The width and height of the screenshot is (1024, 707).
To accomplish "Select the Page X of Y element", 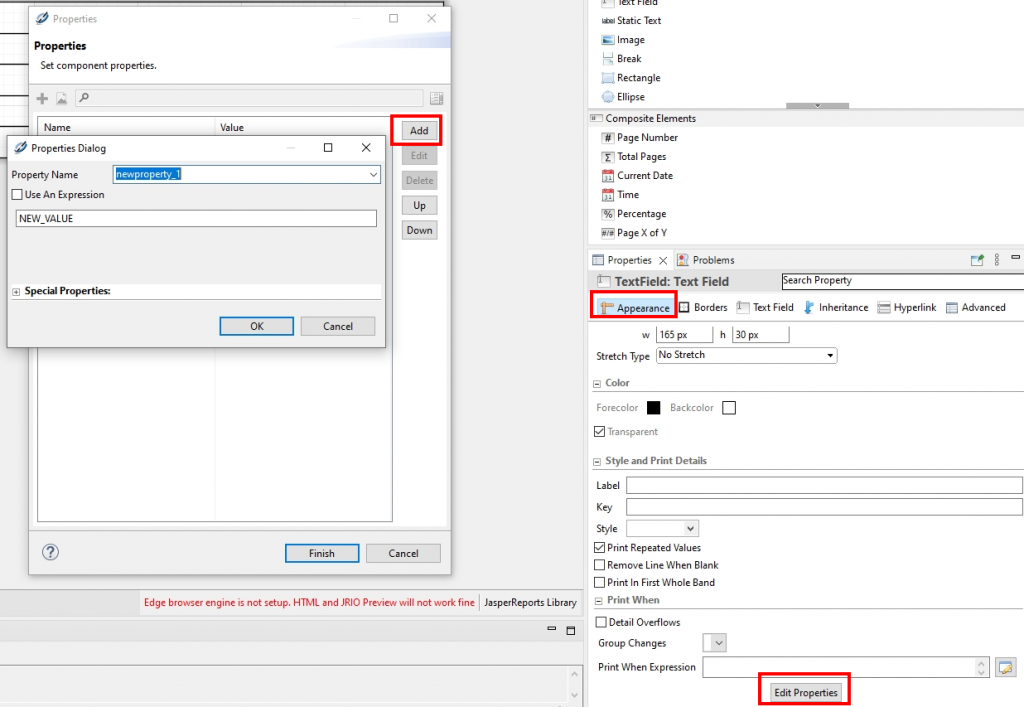I will coord(634,232).
